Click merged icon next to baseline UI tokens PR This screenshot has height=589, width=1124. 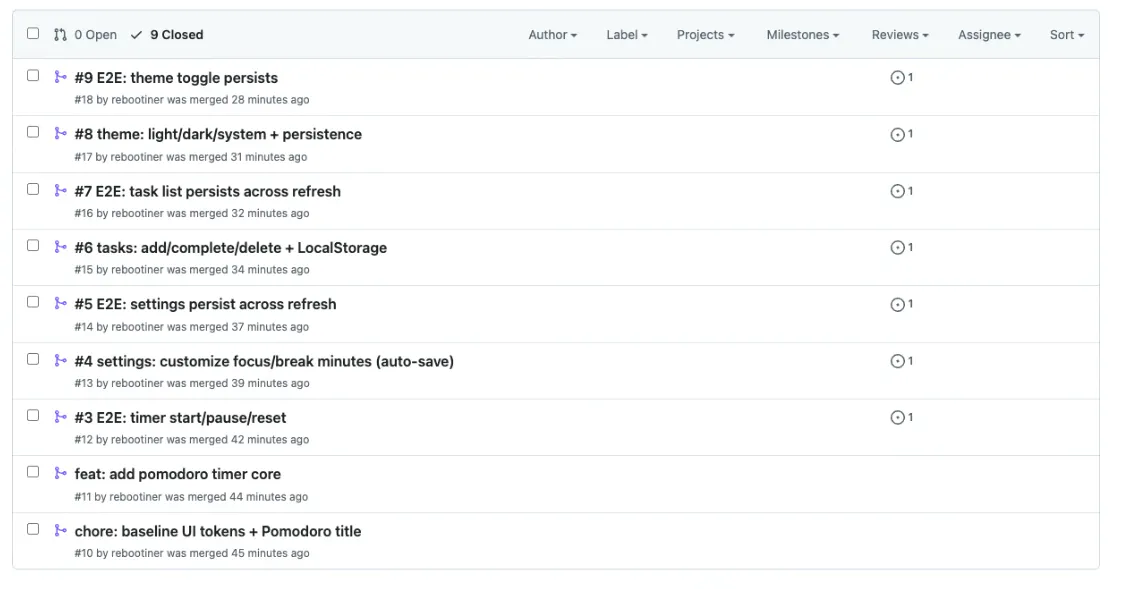click(61, 531)
